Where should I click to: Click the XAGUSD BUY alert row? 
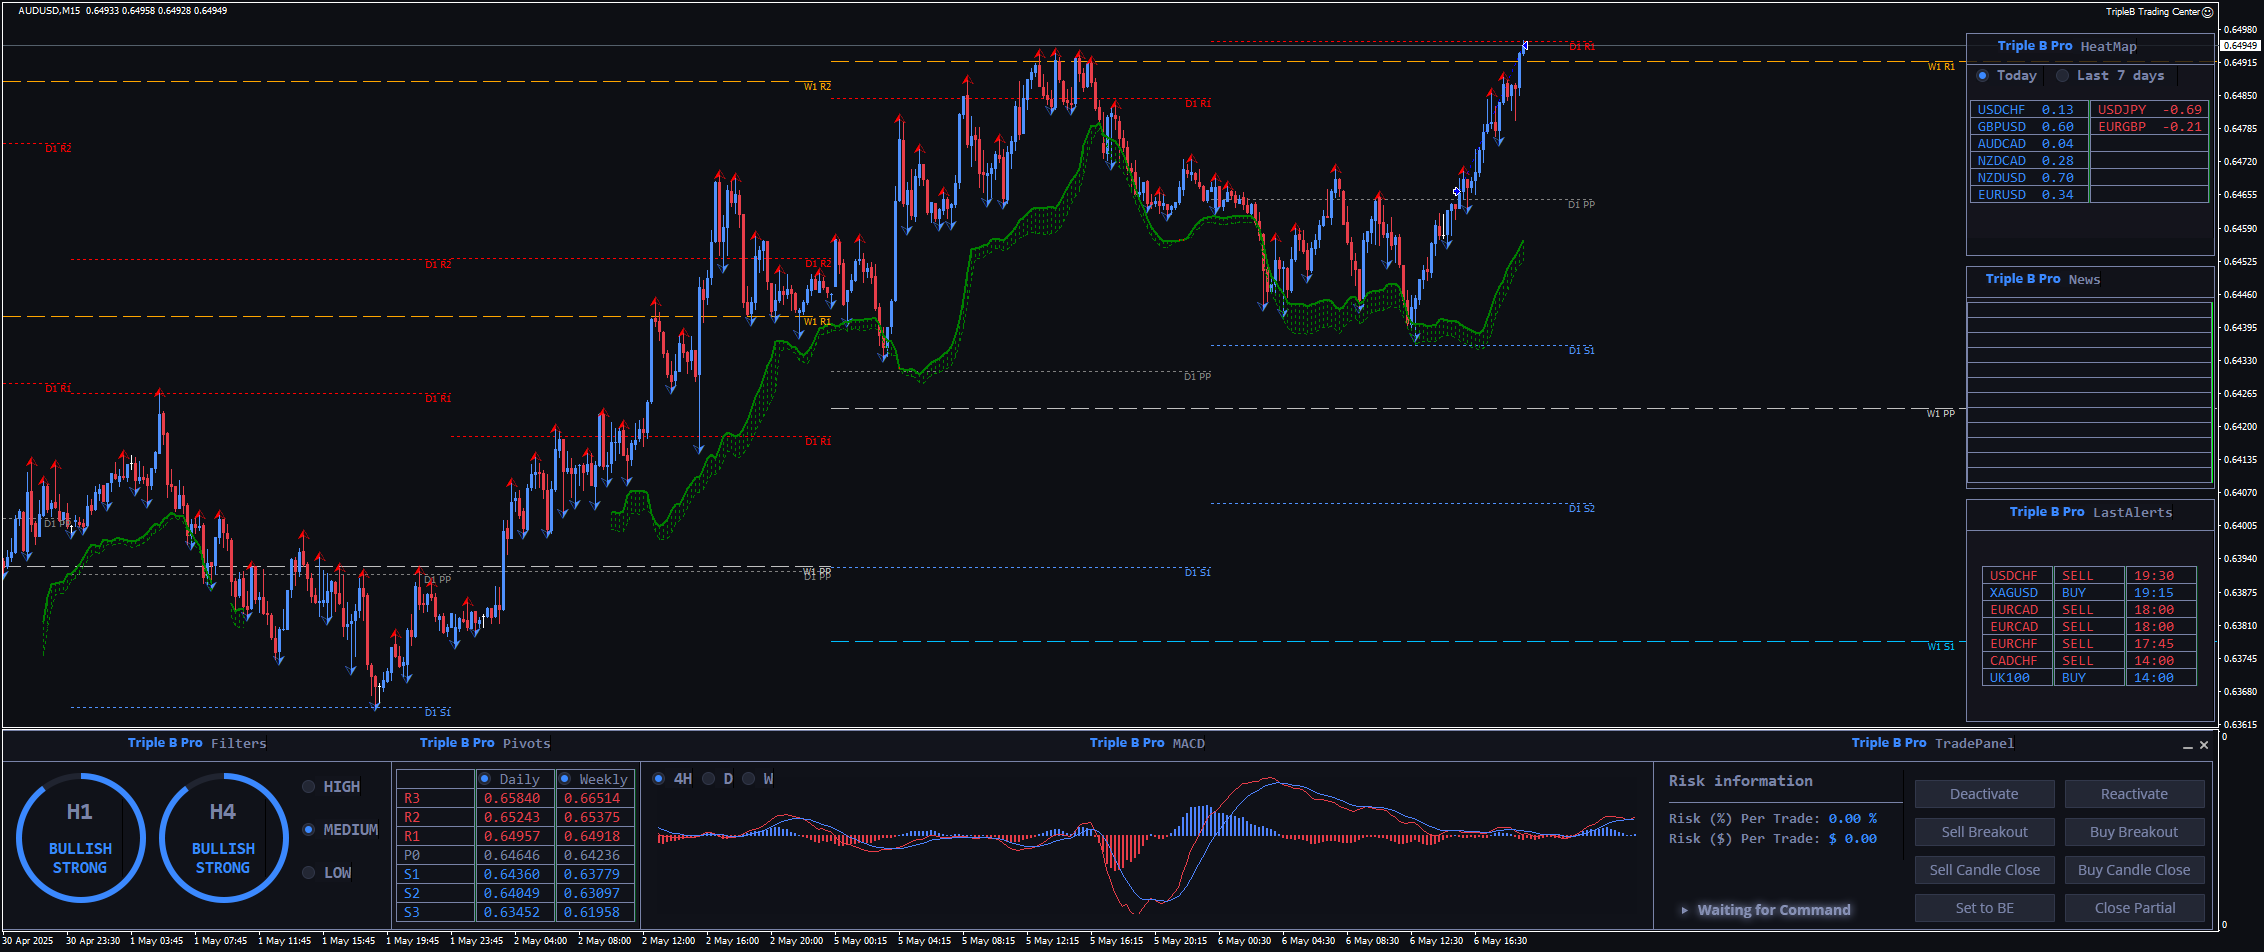pos(2088,593)
